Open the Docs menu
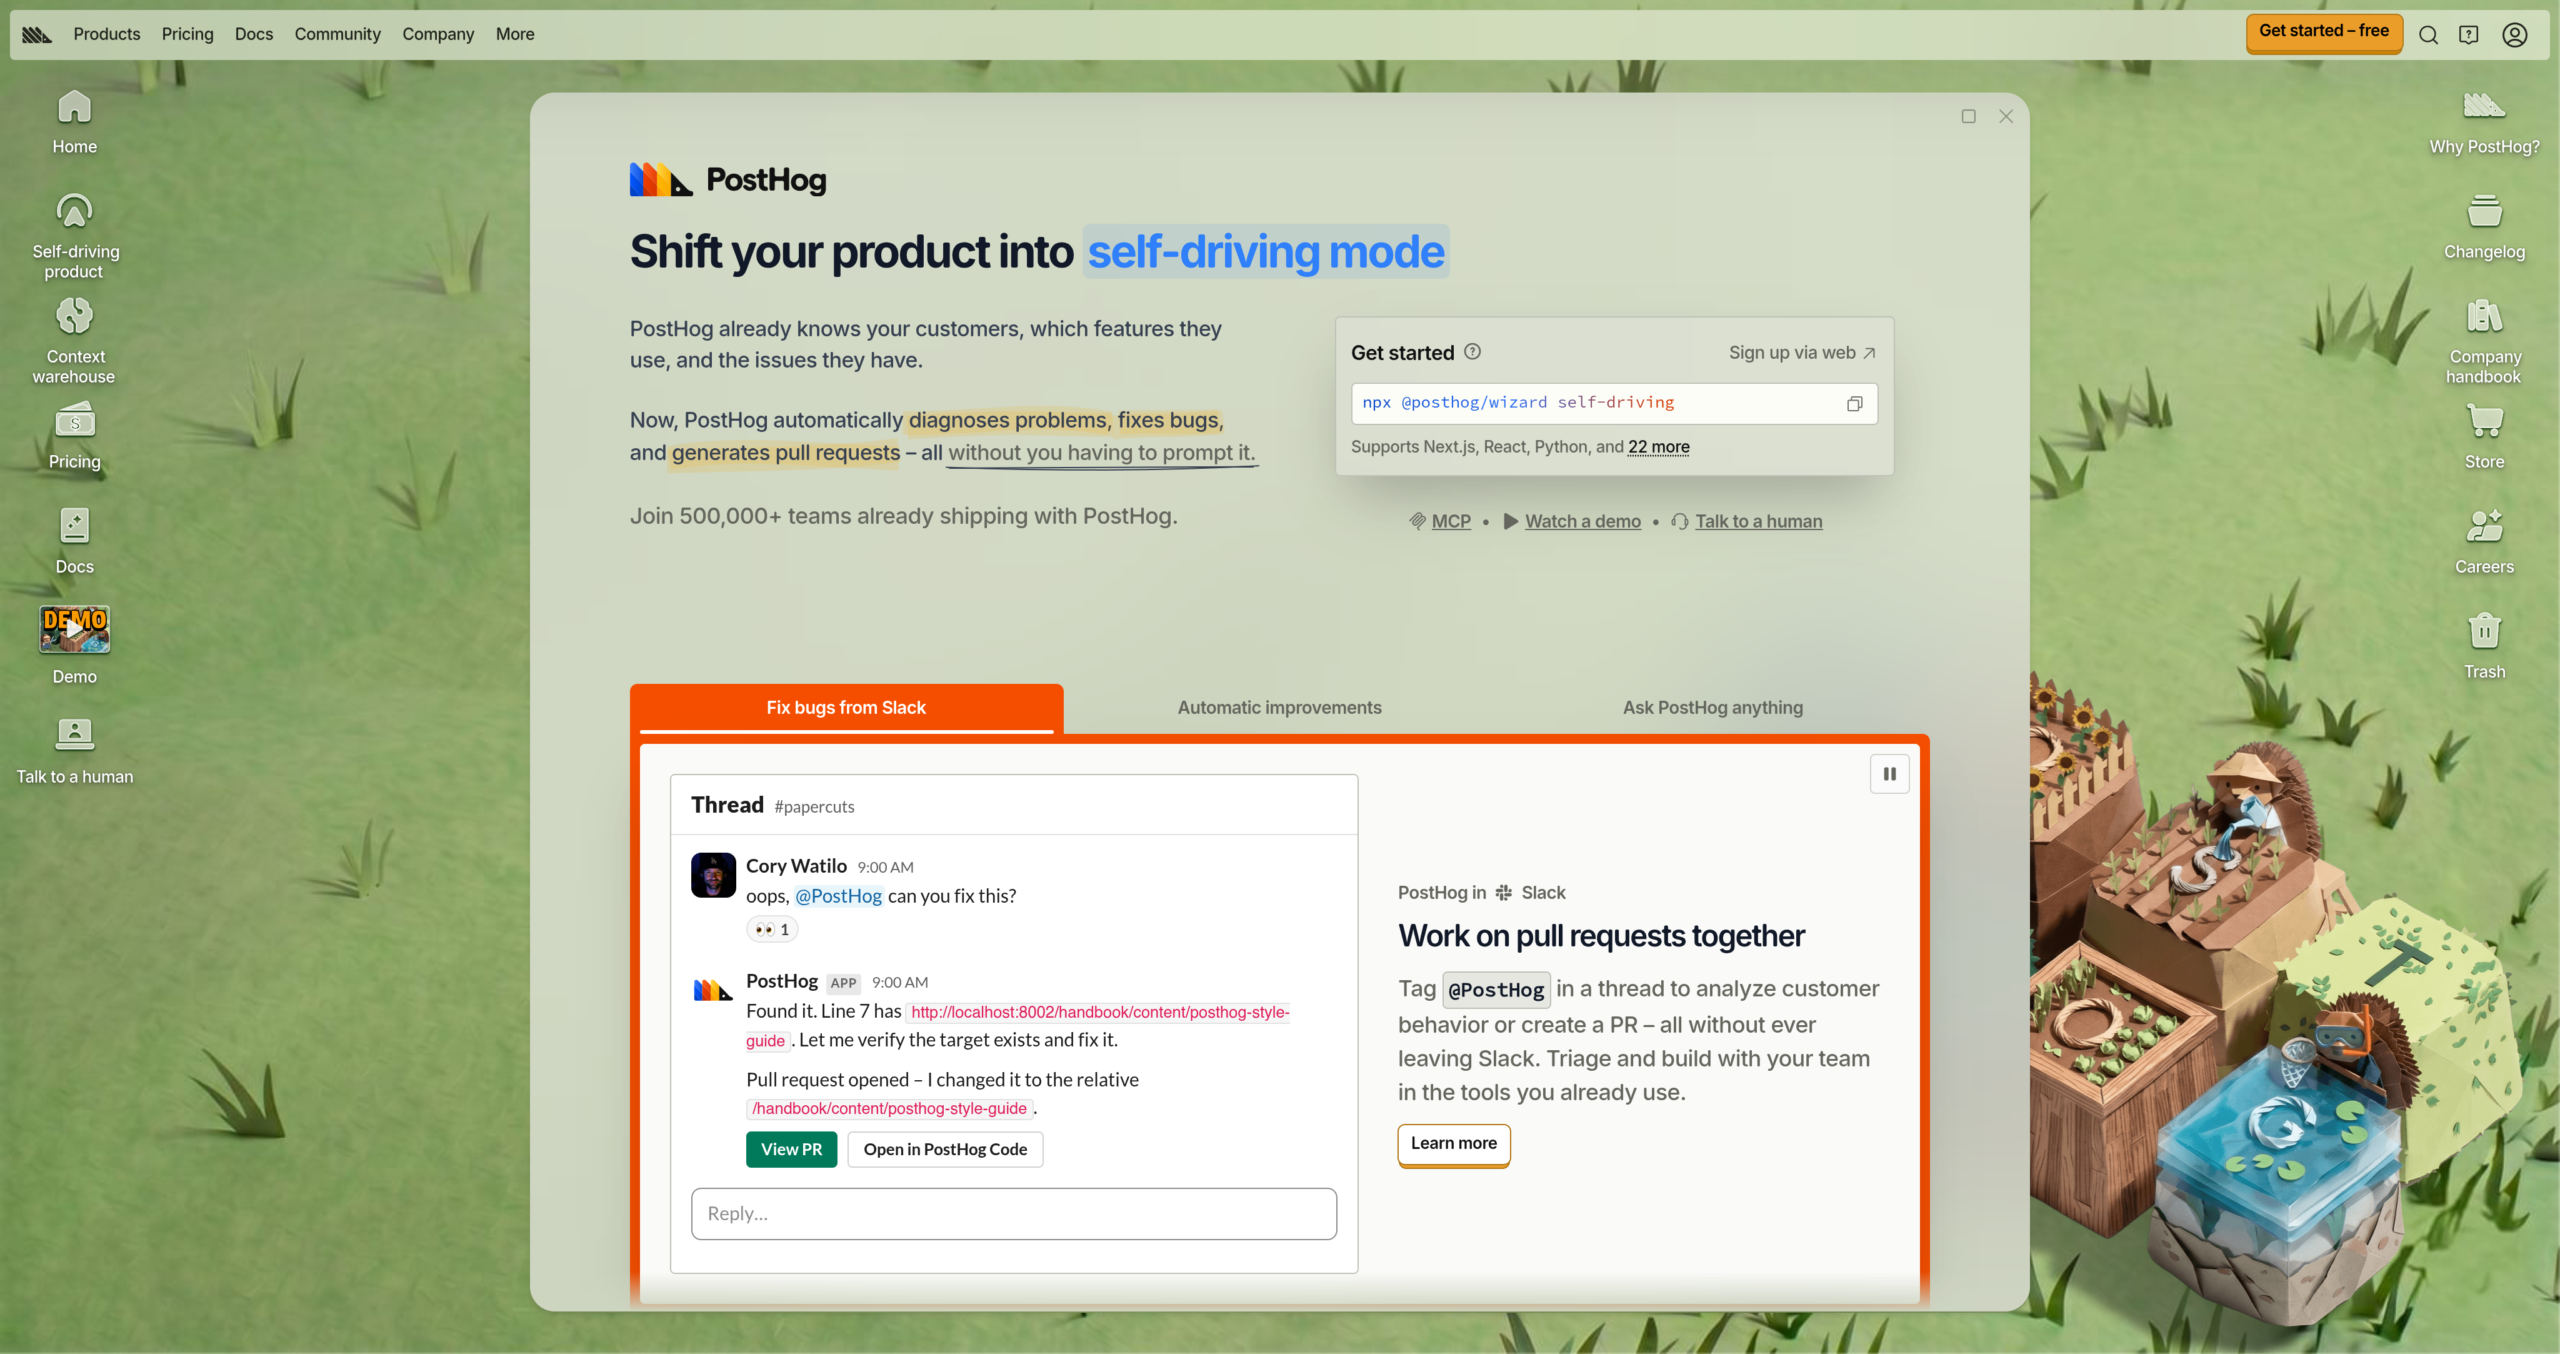 click(x=253, y=34)
